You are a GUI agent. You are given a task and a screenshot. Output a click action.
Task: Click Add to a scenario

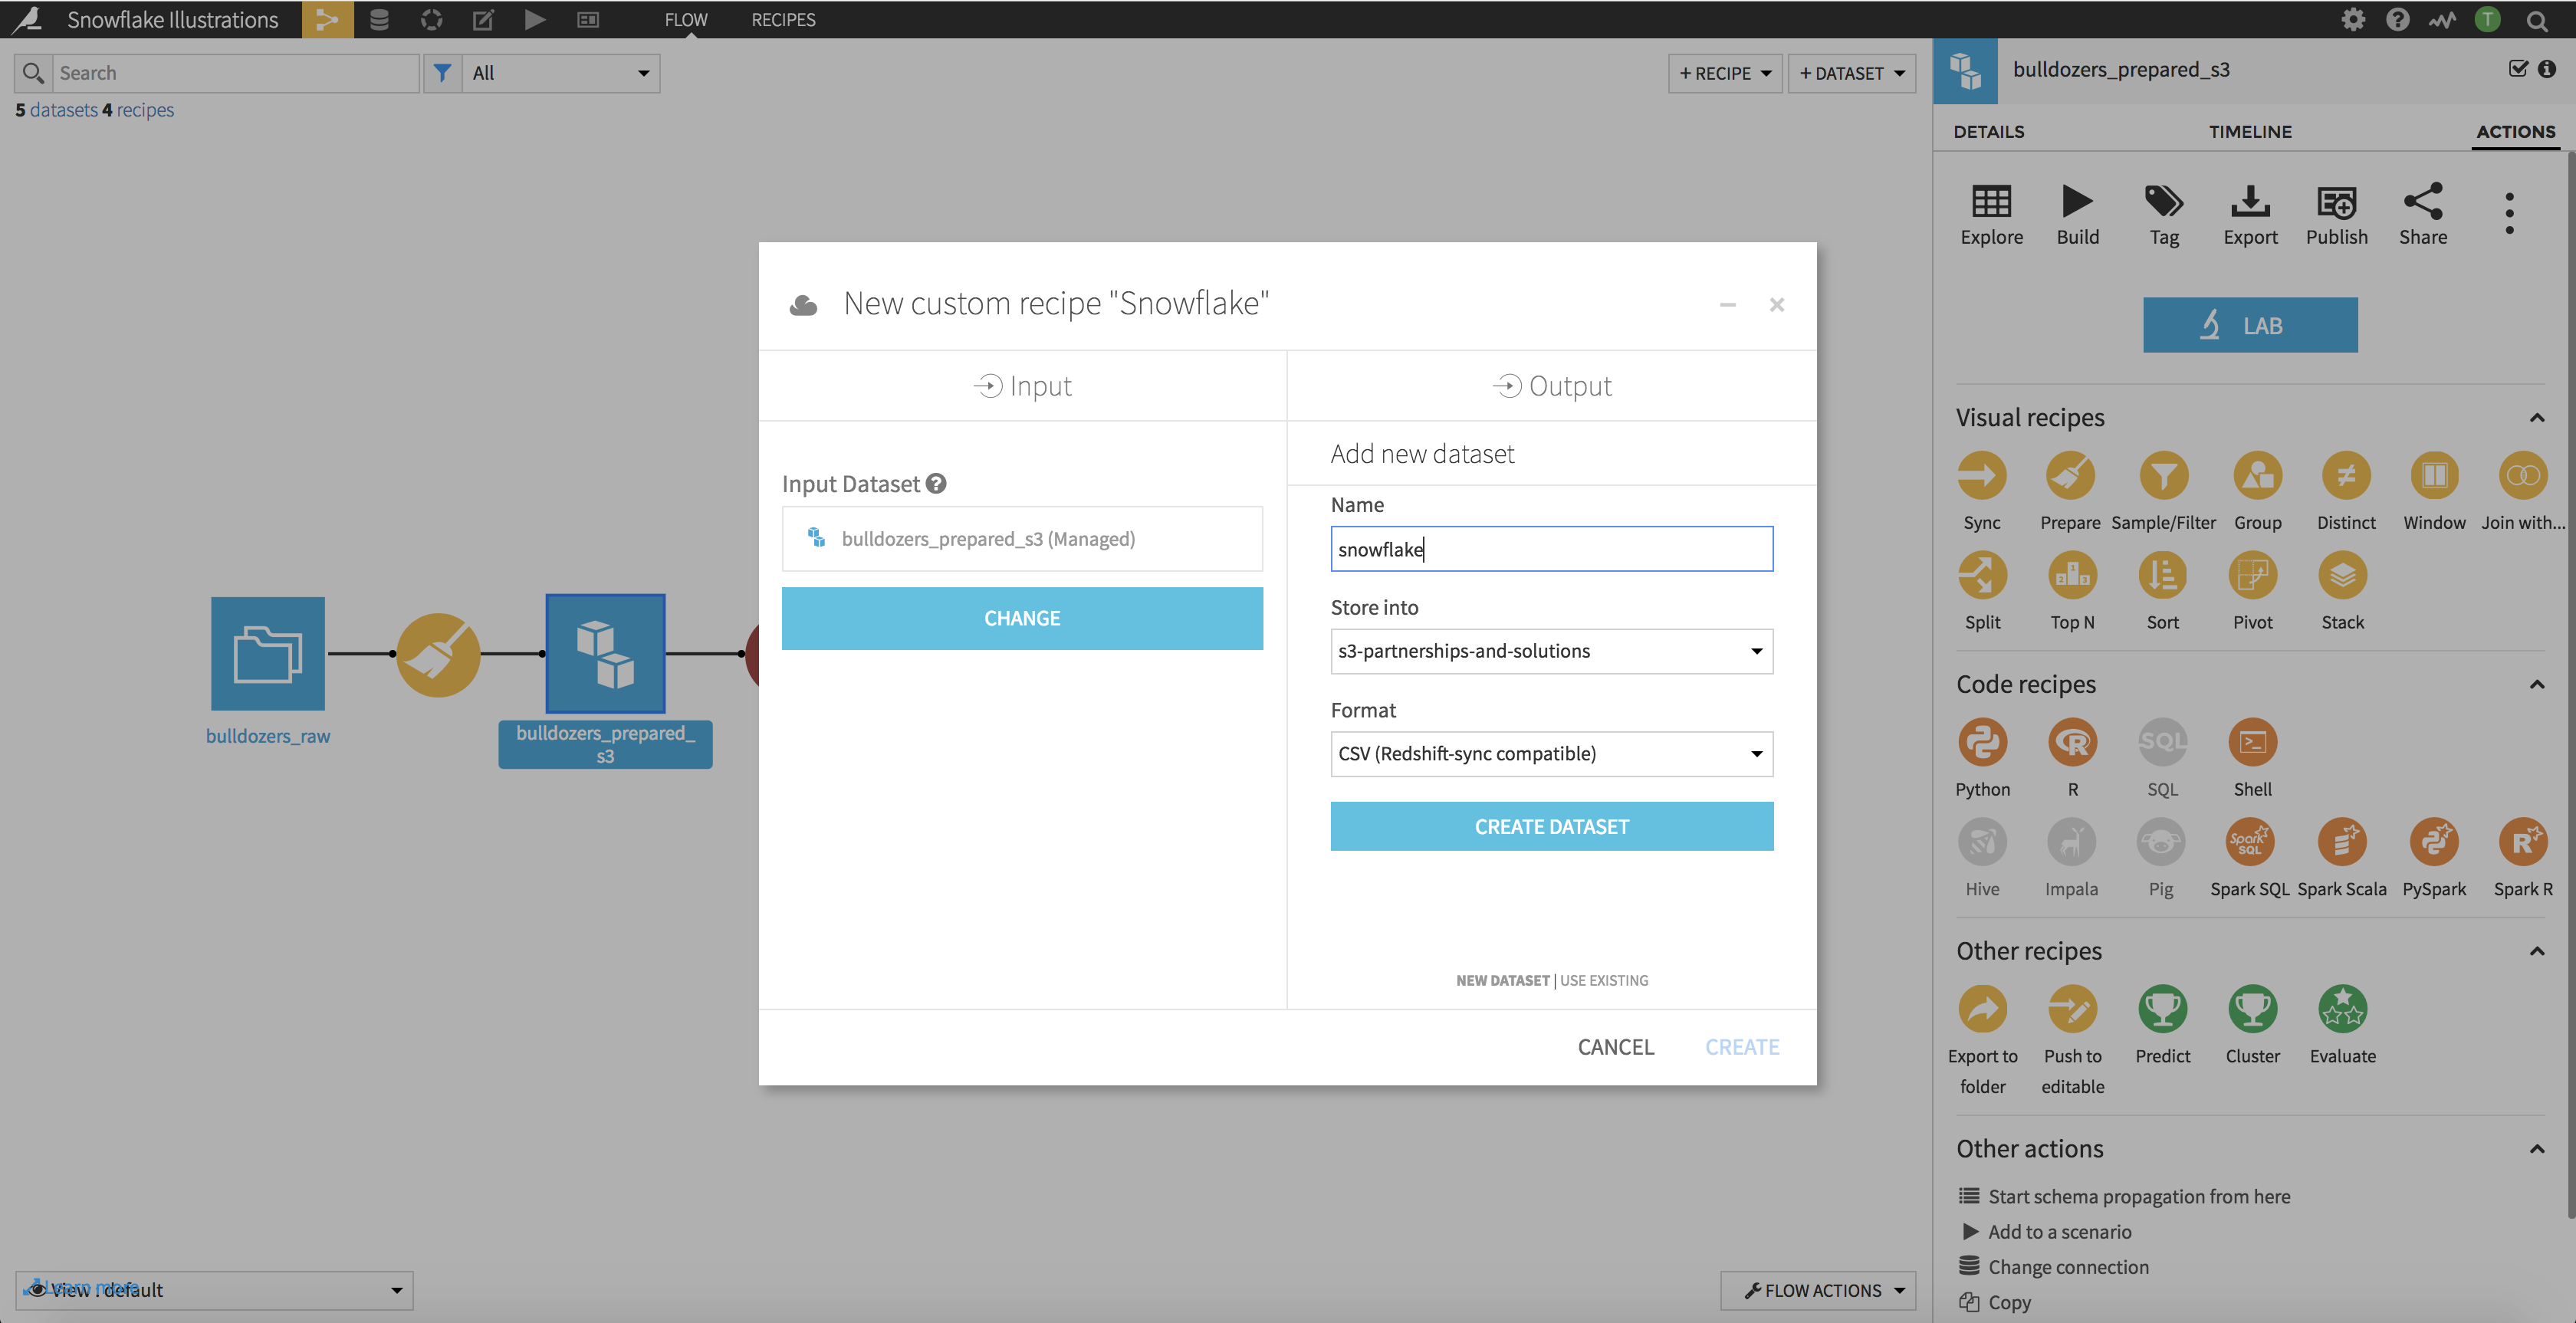pos(2059,1231)
